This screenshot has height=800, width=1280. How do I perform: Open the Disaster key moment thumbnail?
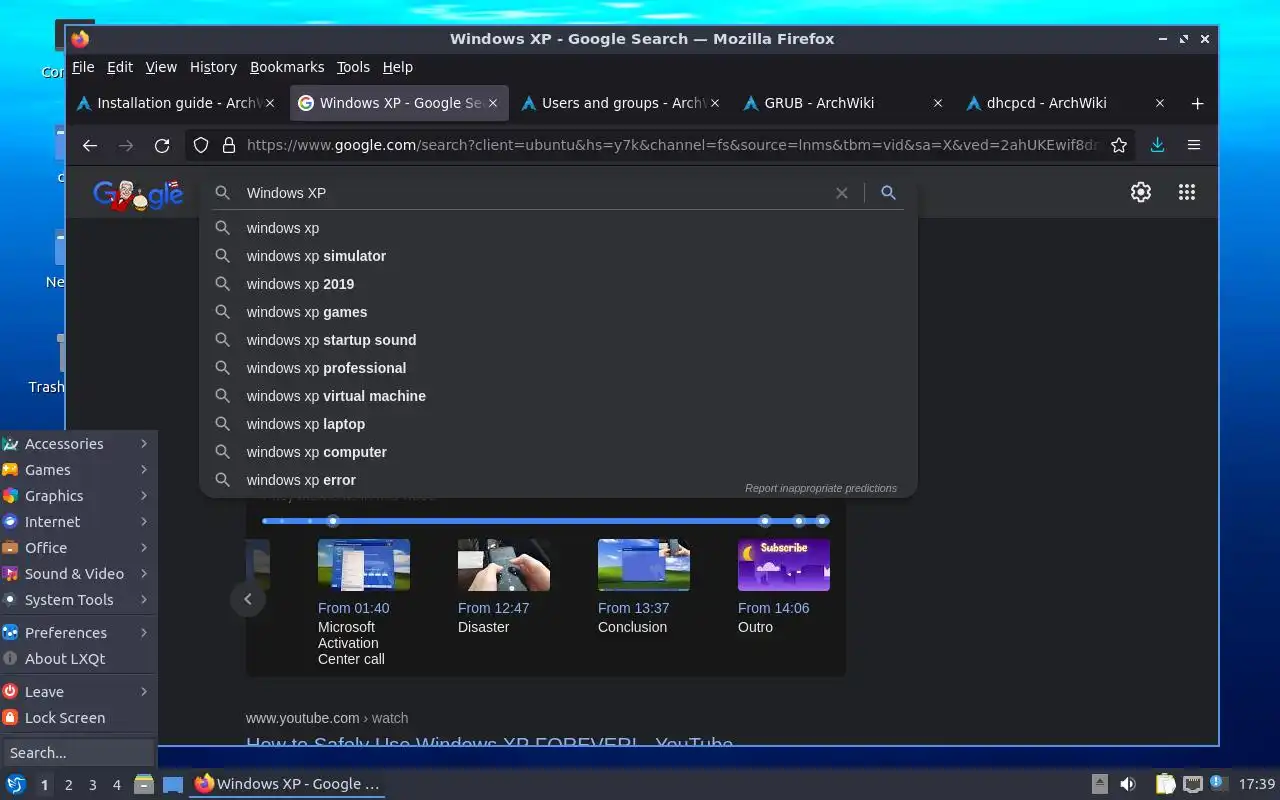pos(504,565)
